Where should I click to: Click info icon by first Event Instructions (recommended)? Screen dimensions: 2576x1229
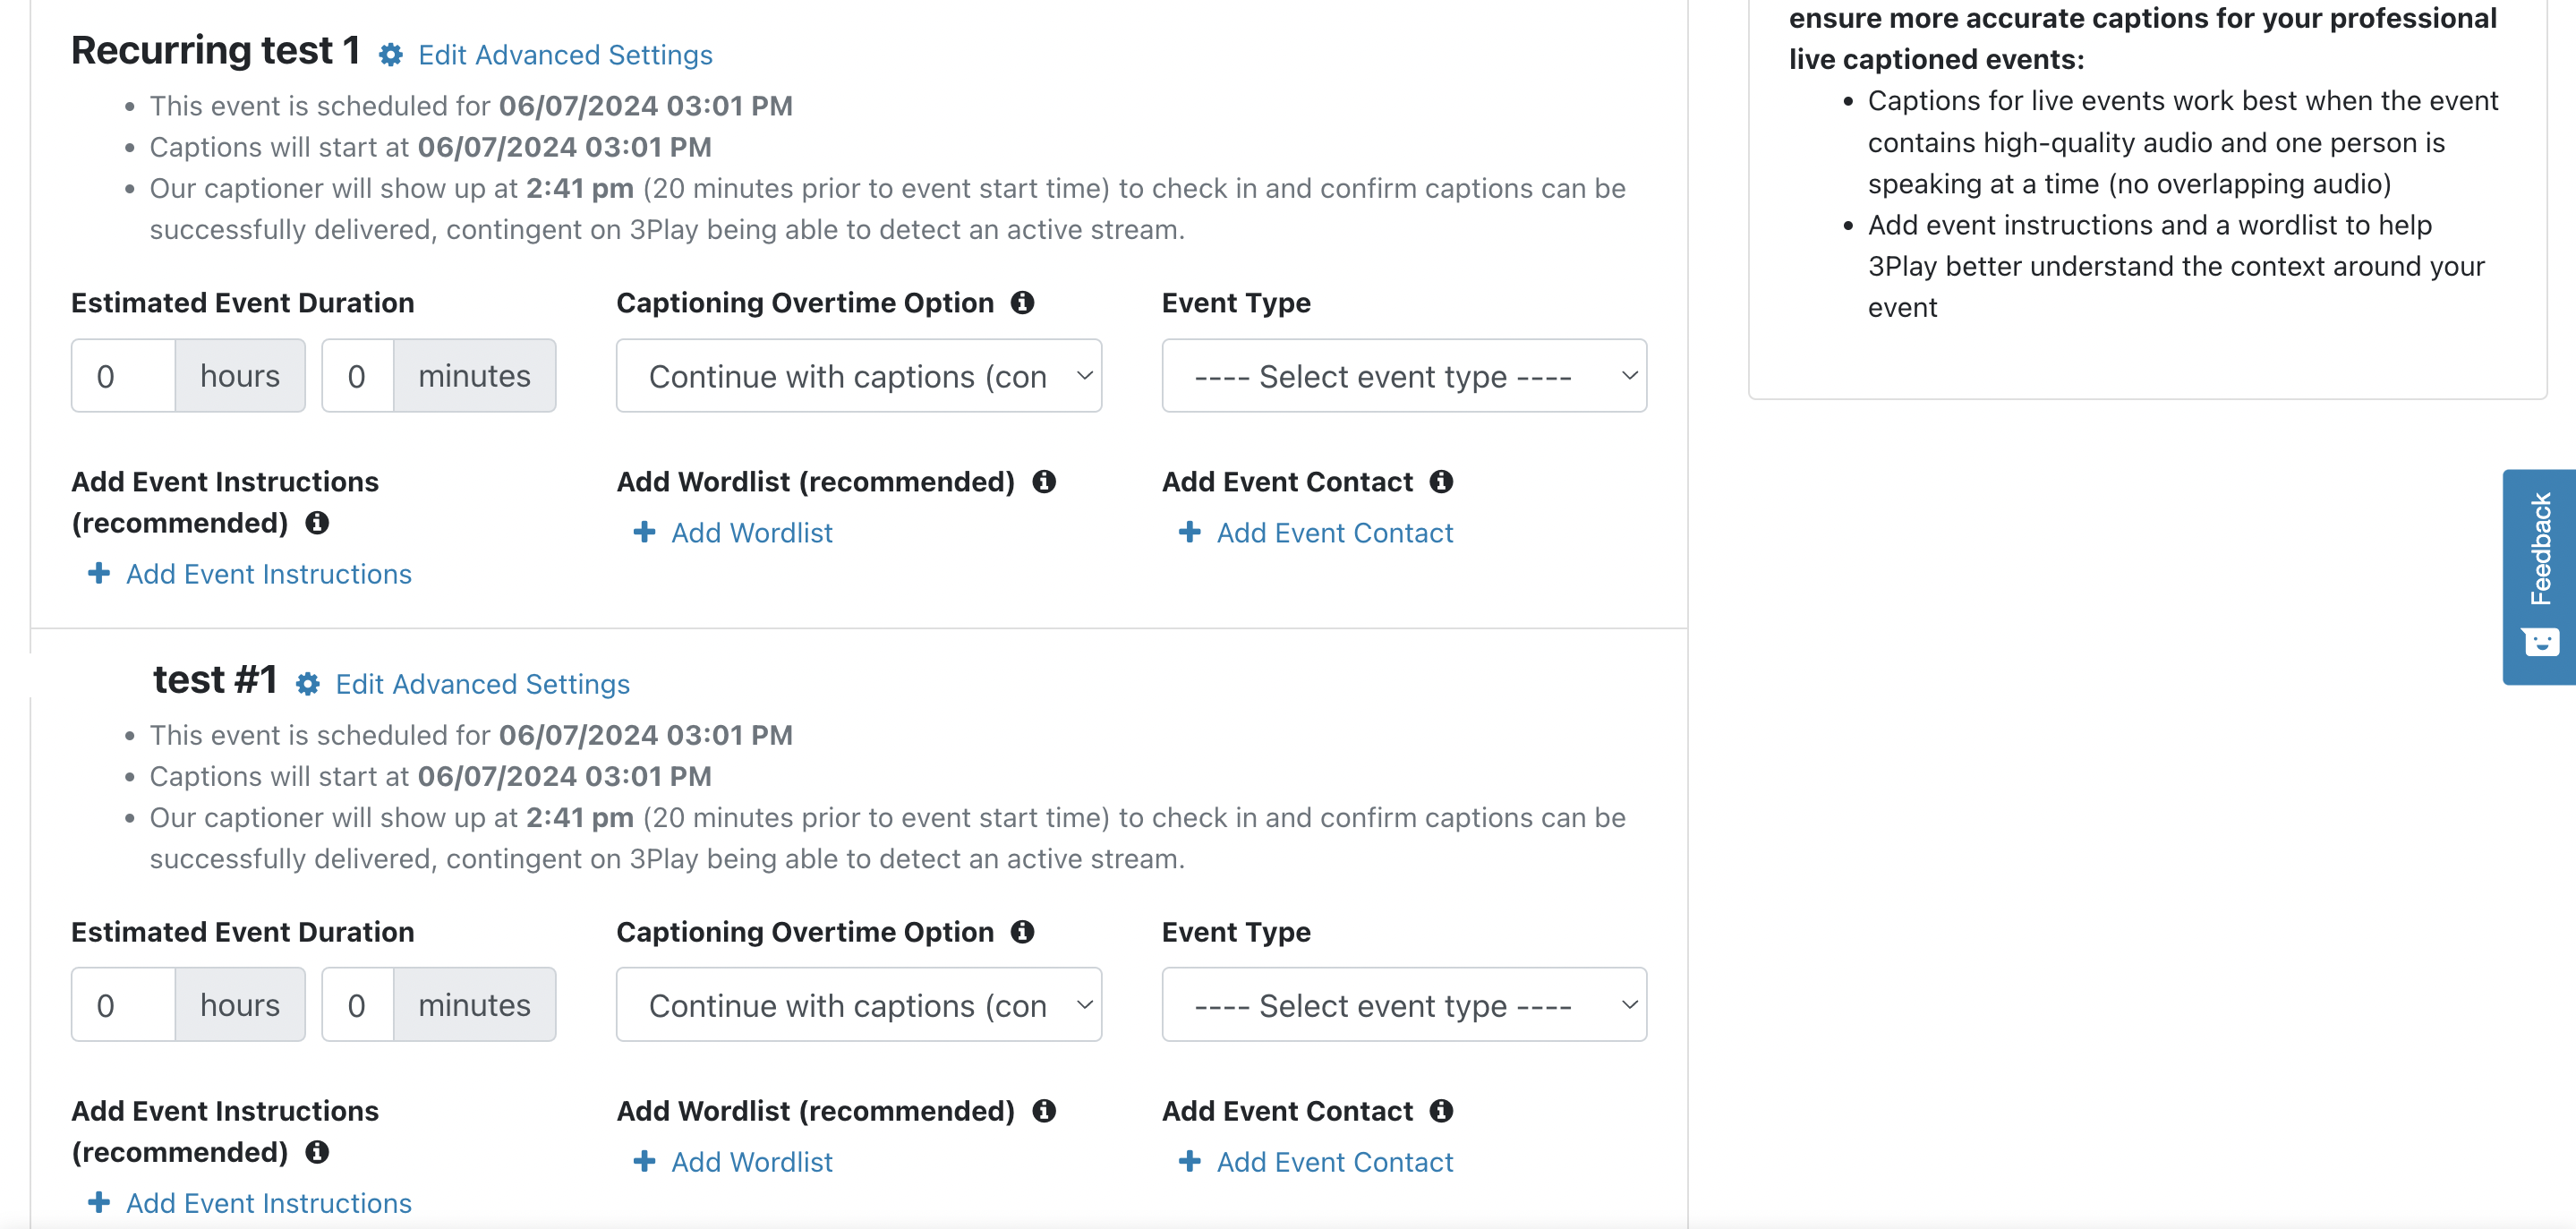pos(317,522)
